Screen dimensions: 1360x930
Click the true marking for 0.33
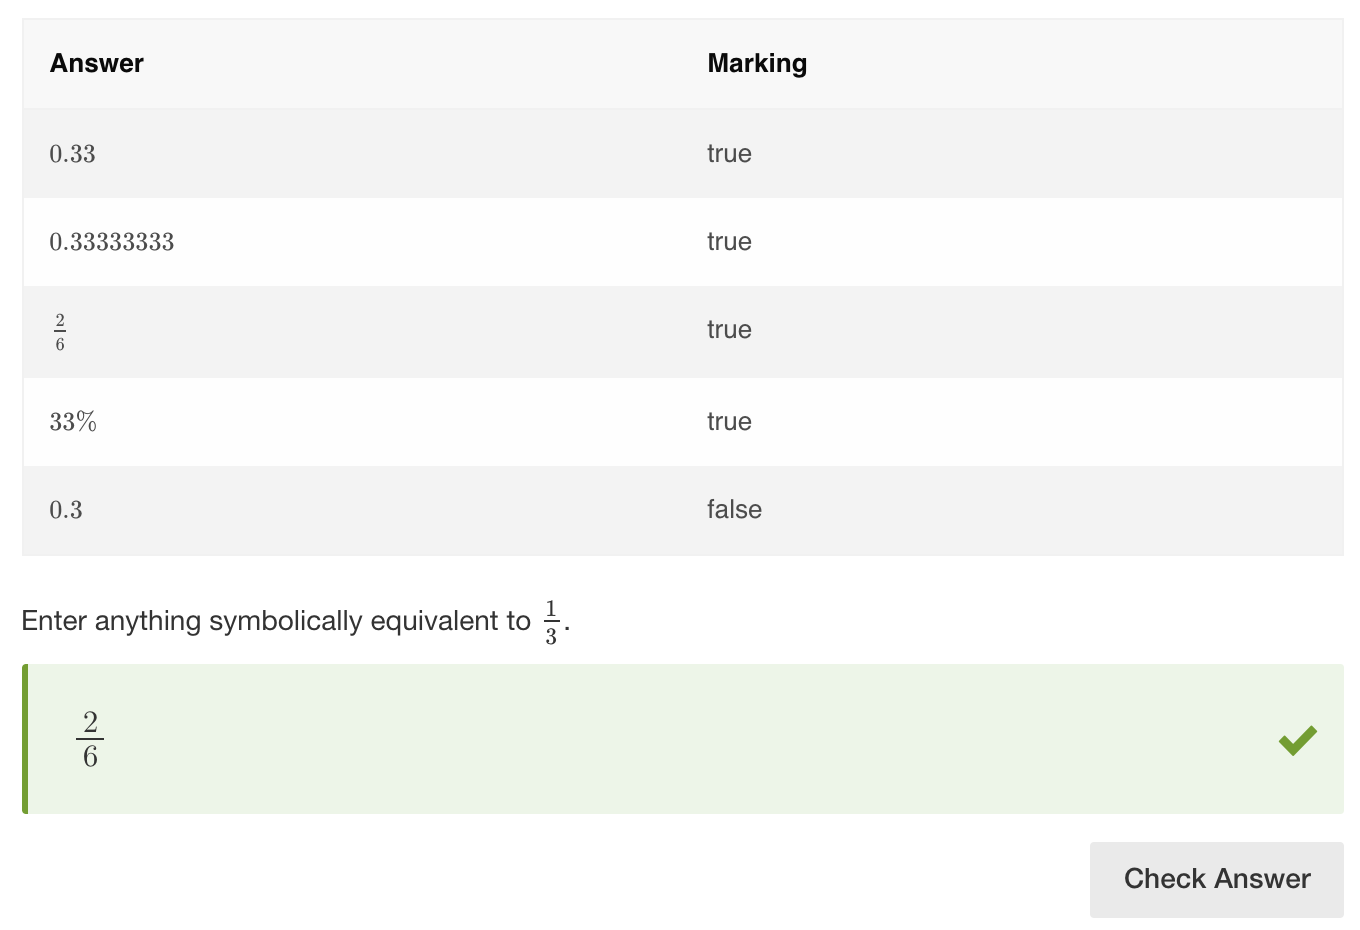(729, 154)
